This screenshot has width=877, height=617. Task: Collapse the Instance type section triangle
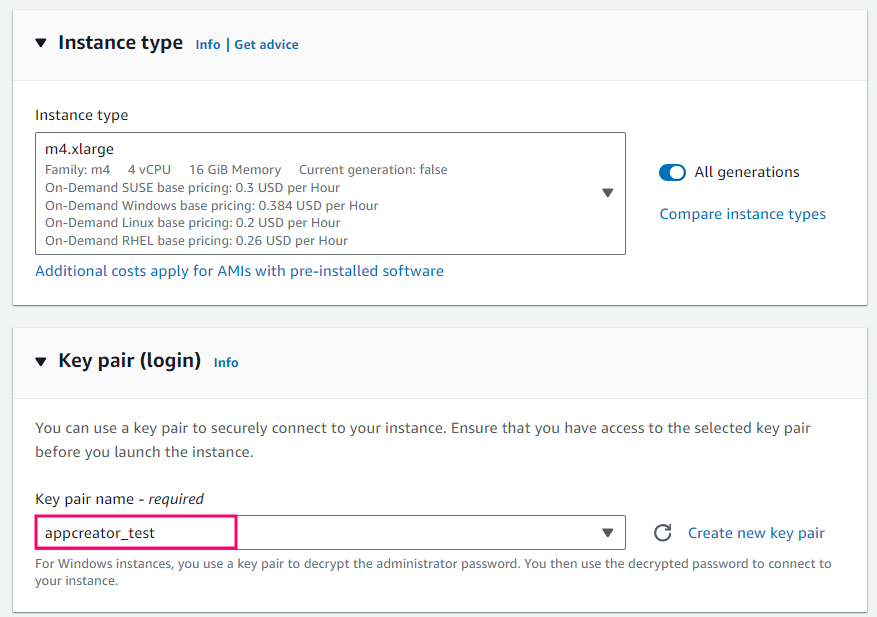(x=41, y=43)
